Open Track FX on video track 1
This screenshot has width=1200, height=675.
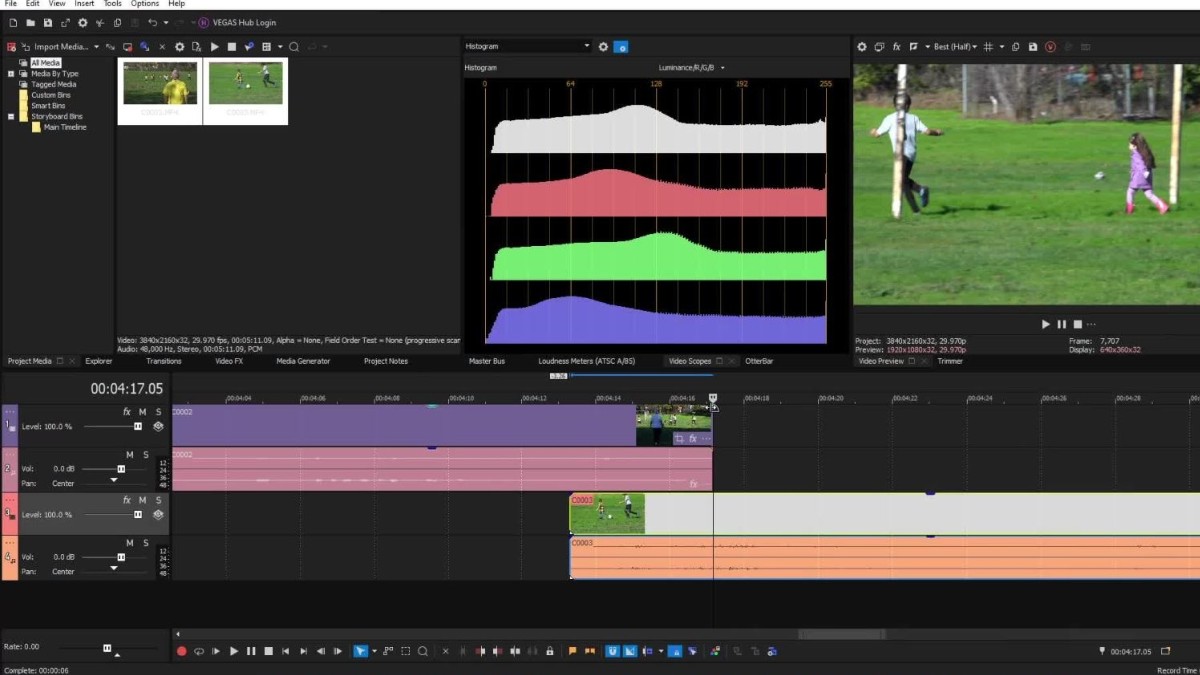127,412
